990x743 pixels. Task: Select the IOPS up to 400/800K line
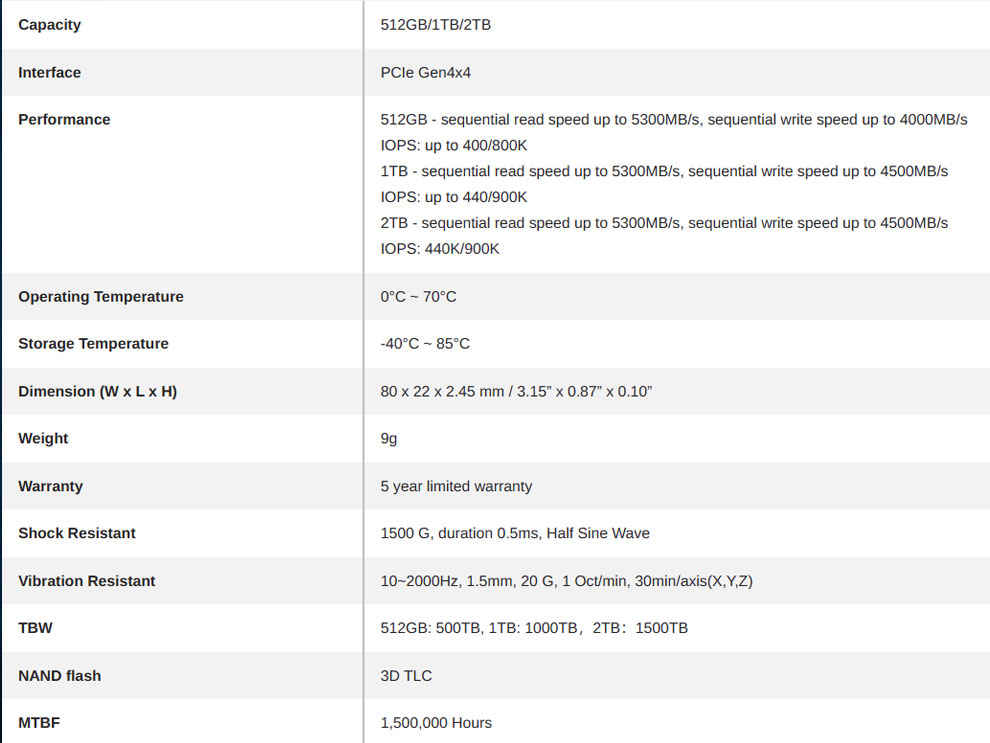(x=453, y=145)
